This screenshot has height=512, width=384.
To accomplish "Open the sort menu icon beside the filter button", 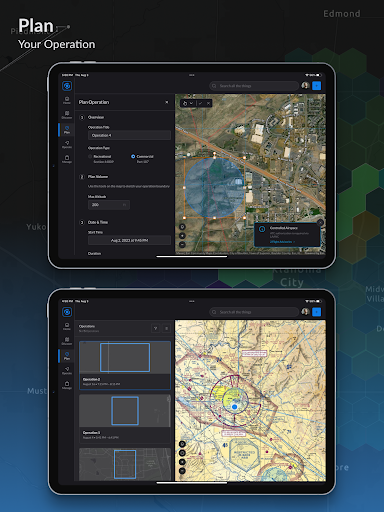I will pos(166,328).
